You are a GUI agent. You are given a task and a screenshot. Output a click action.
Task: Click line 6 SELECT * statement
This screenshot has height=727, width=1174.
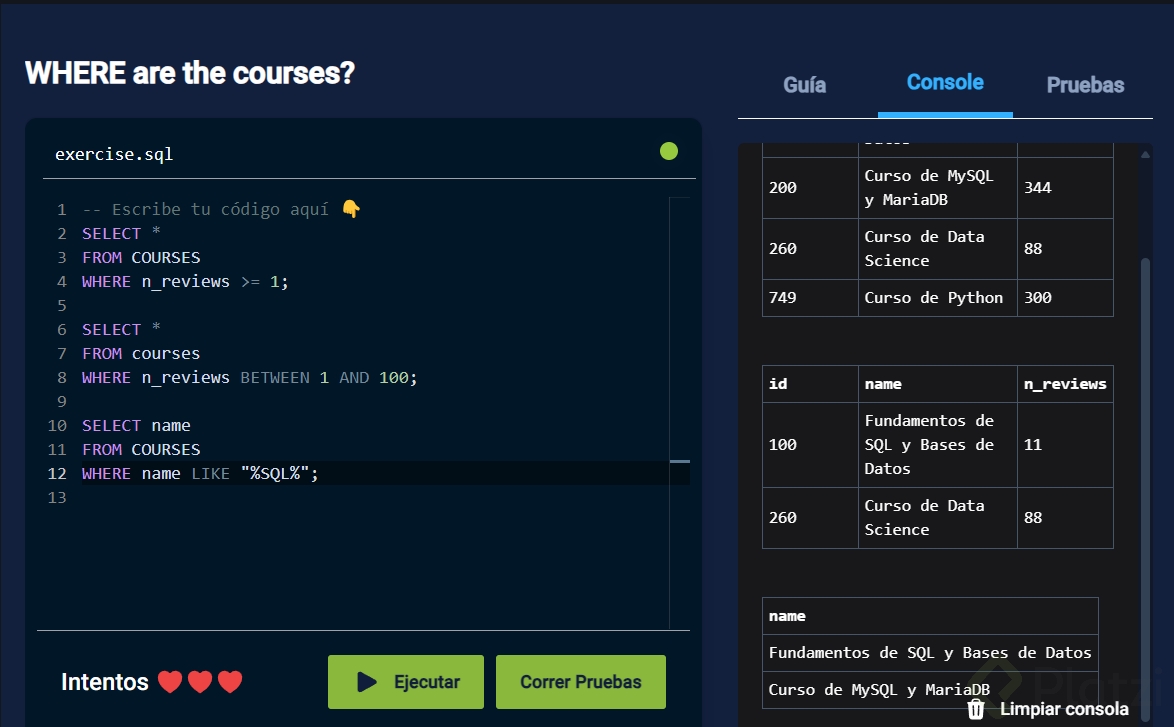pyautogui.click(x=121, y=329)
